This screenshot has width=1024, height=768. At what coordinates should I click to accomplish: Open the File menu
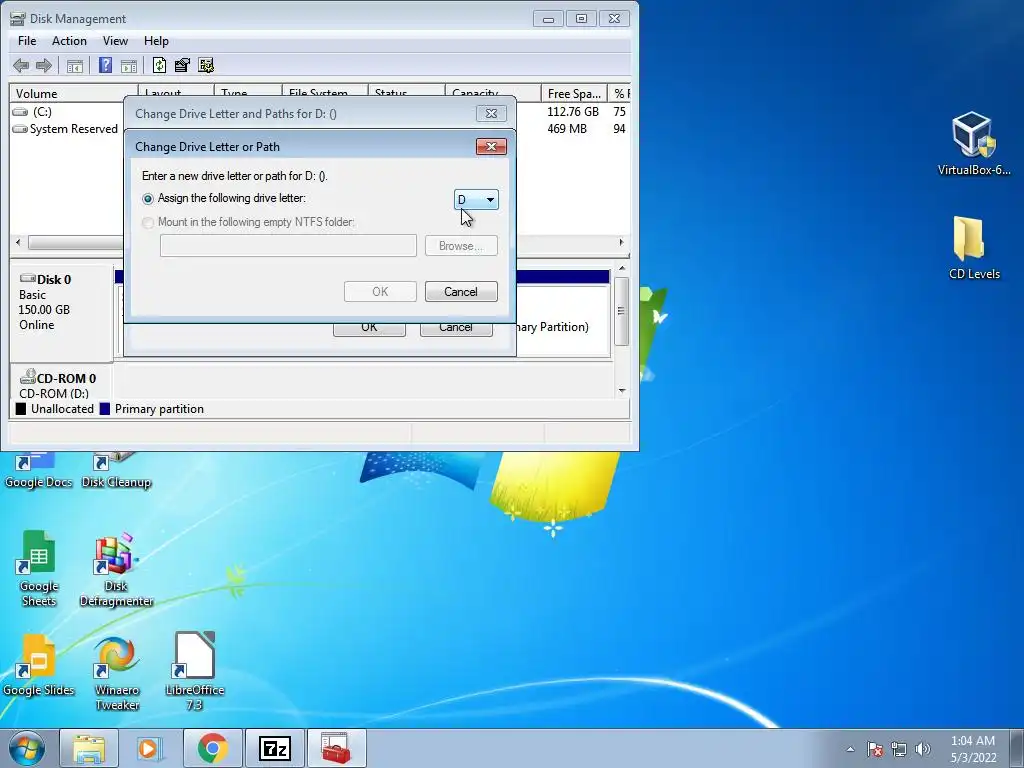pos(27,40)
